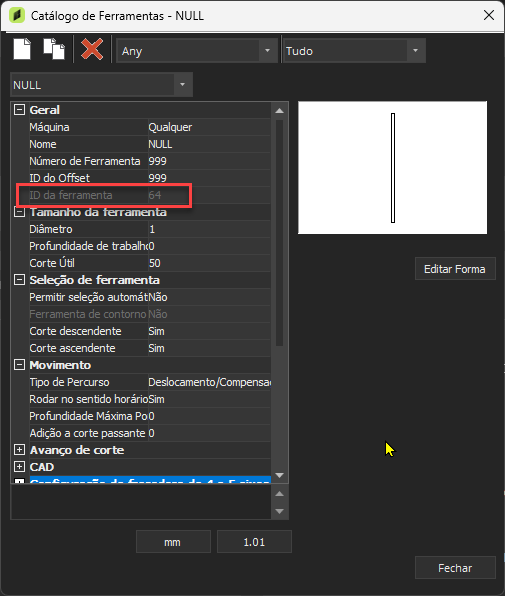Select the ID do Offset value 999

[209, 178]
